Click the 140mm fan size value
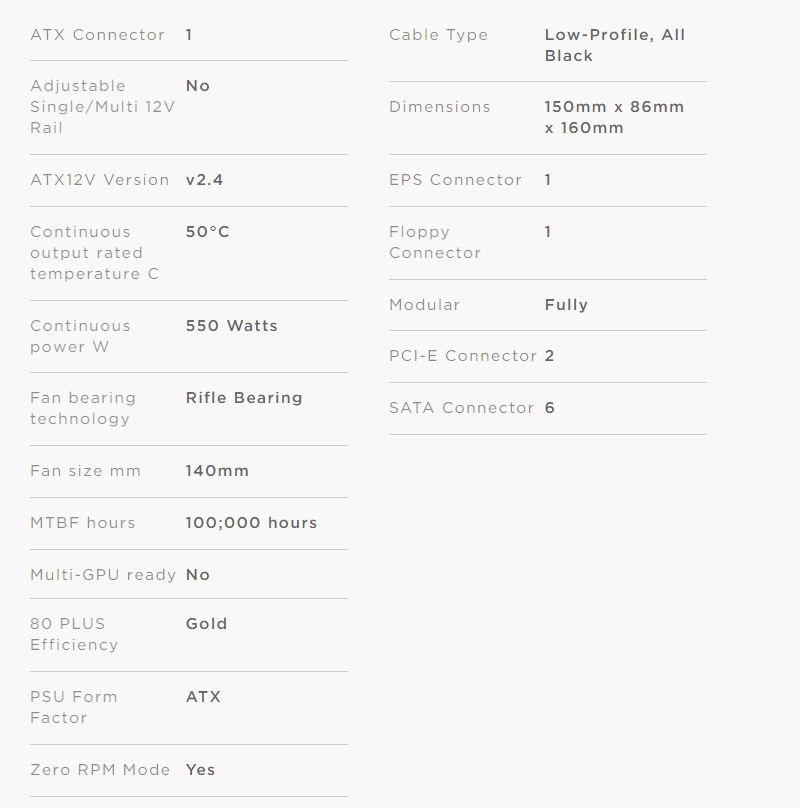The height and width of the screenshot is (808, 800). (x=217, y=471)
